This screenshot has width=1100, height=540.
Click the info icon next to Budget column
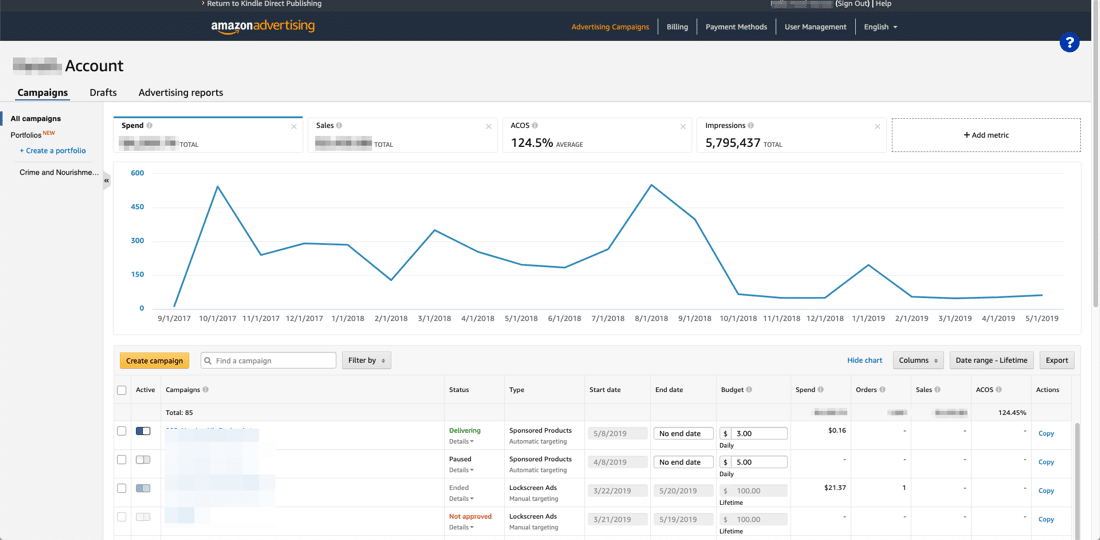point(749,390)
